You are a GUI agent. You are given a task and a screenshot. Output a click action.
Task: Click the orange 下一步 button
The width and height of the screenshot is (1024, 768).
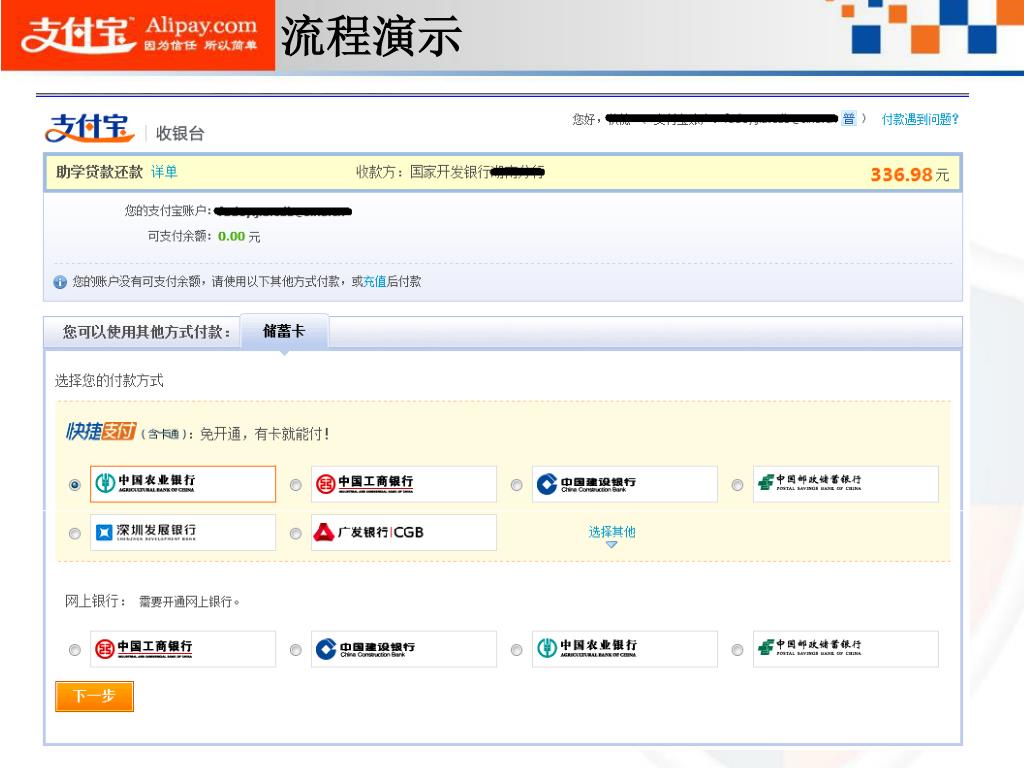[94, 696]
